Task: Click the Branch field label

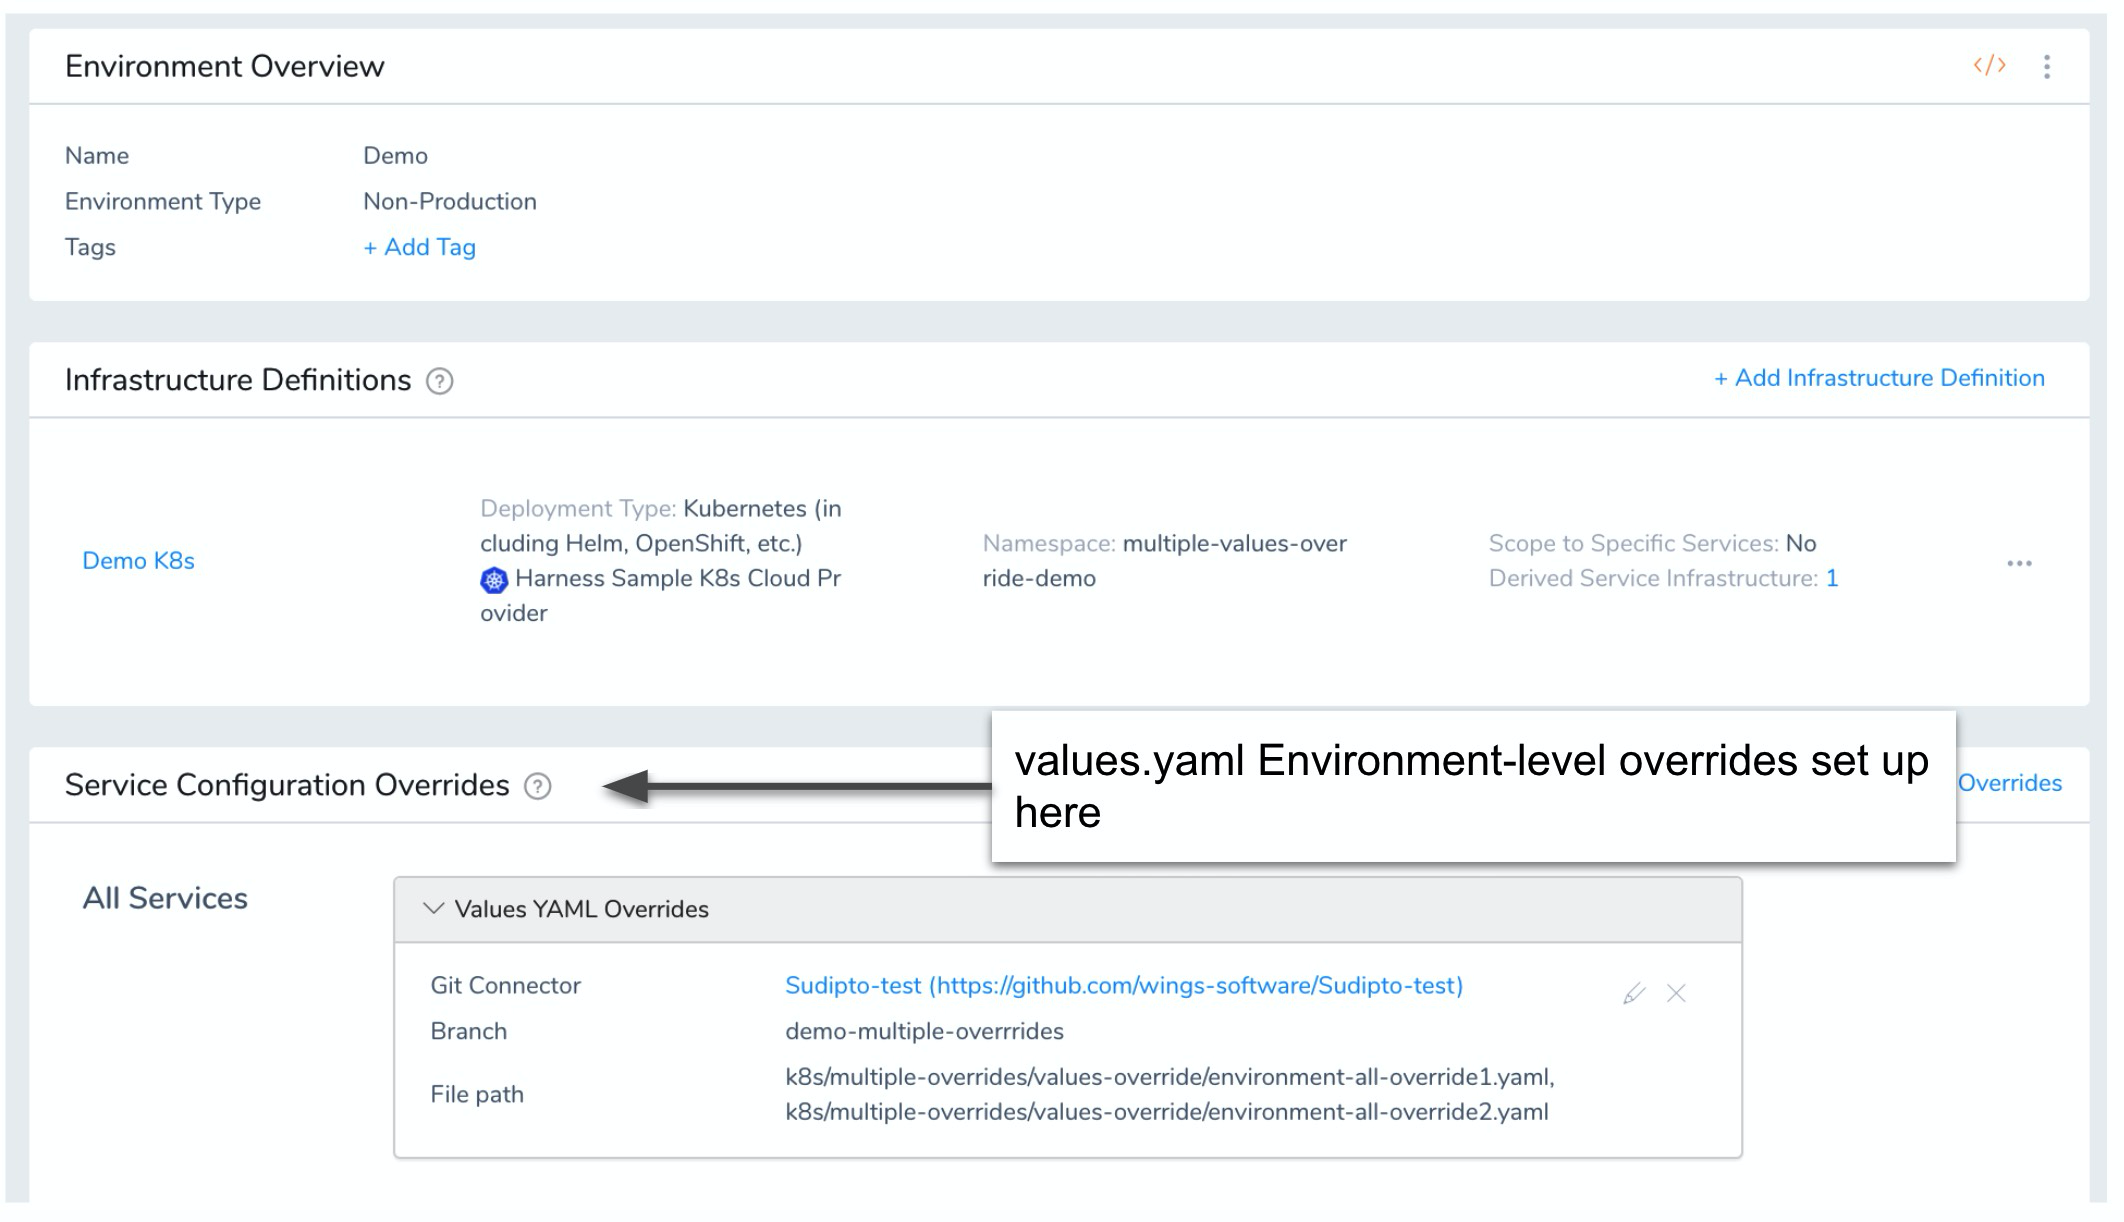Action: [x=468, y=1031]
